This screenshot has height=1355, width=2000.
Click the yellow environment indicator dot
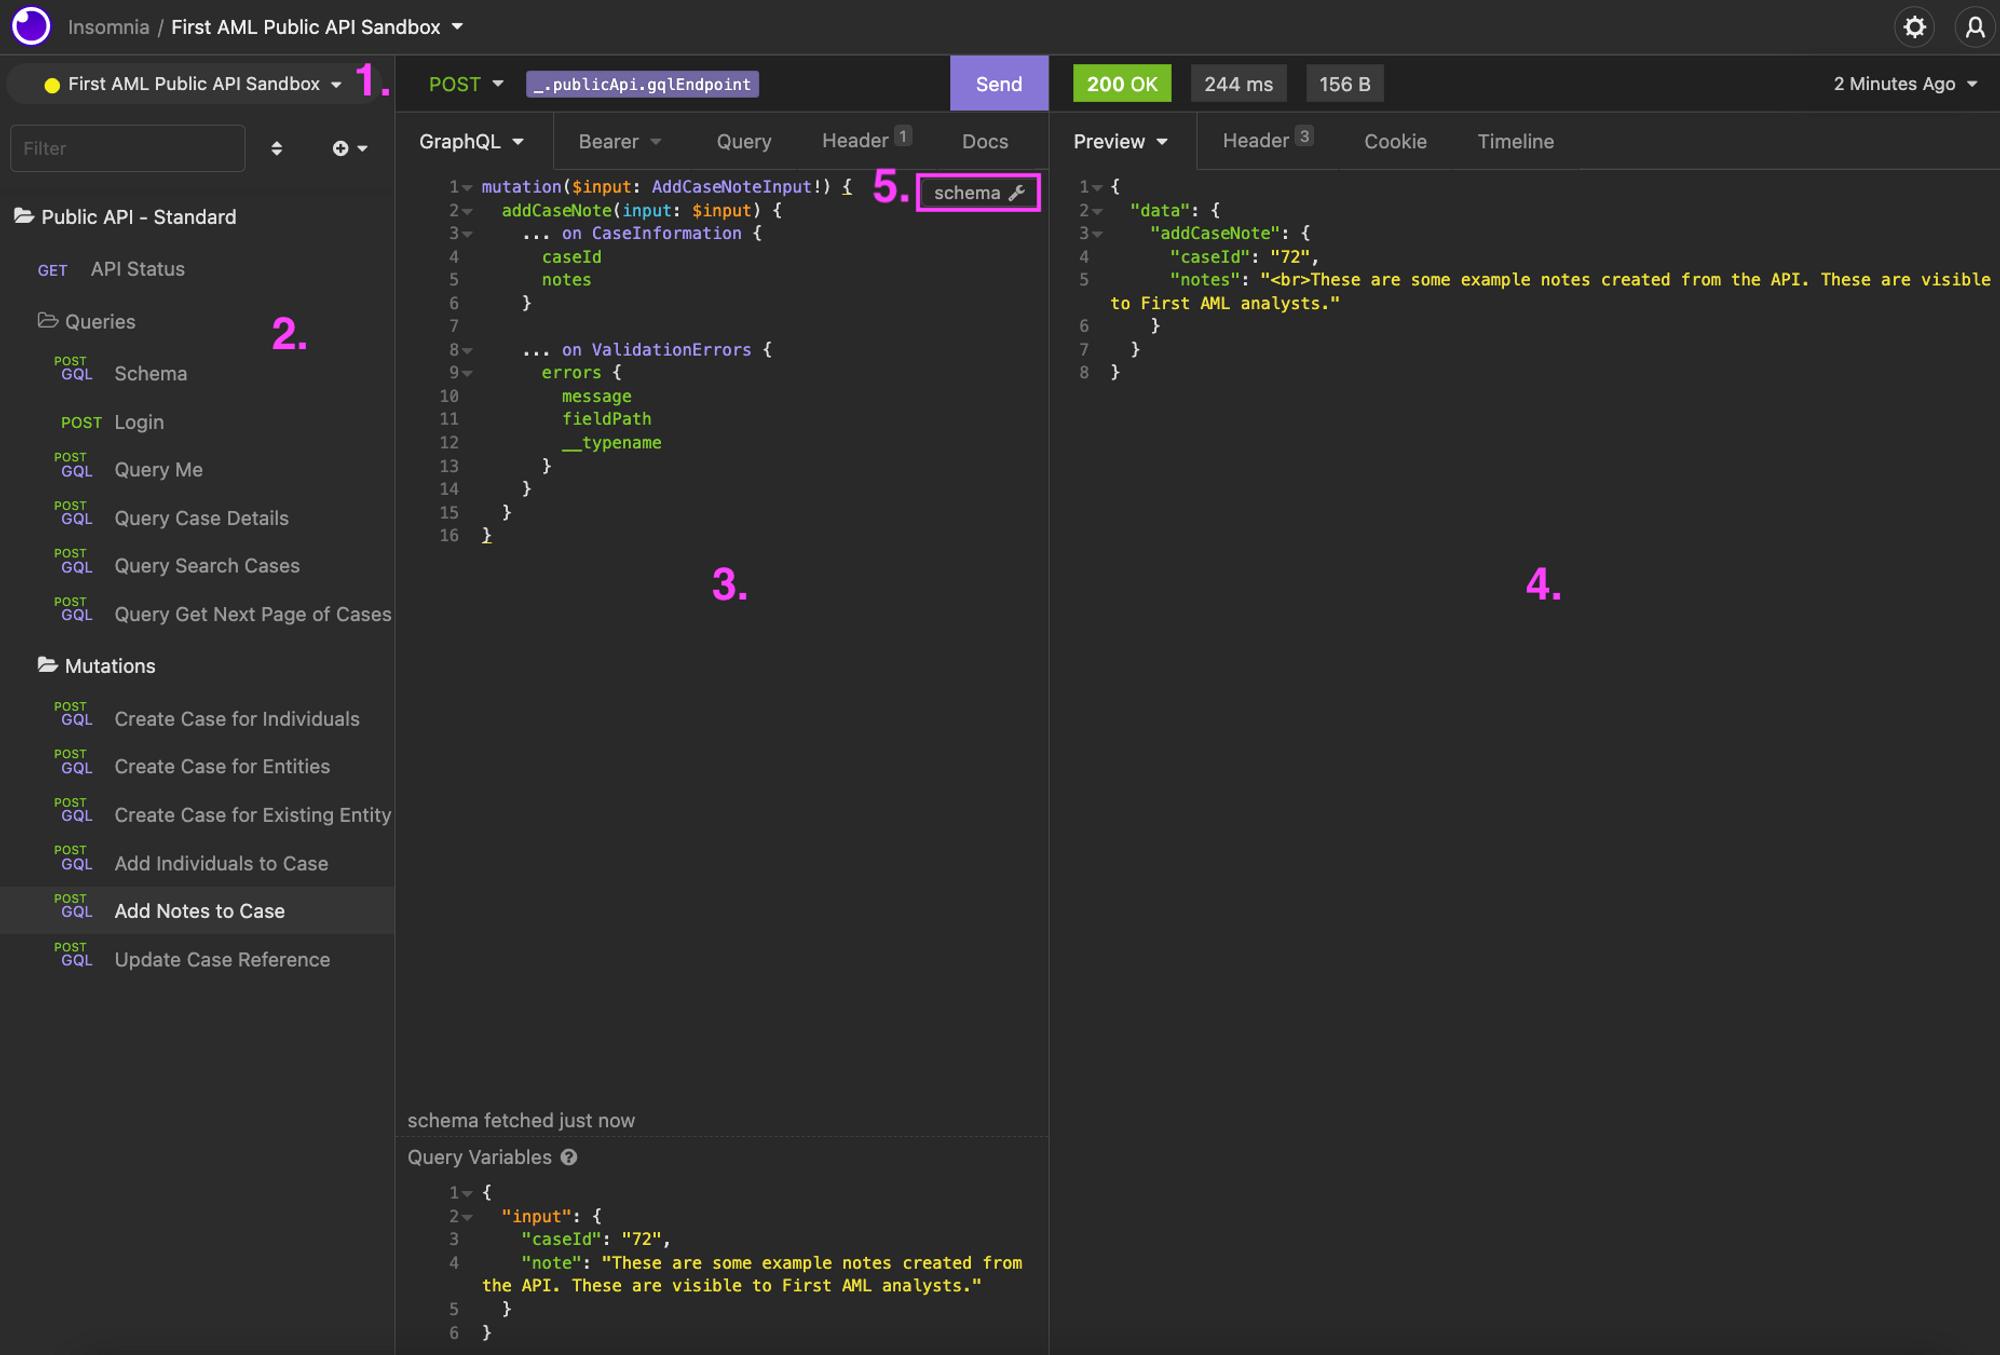[x=52, y=85]
